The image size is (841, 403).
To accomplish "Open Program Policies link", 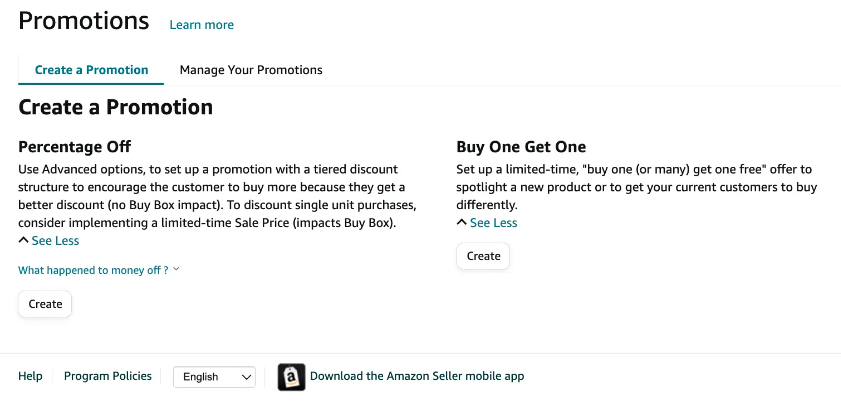I will (108, 376).
